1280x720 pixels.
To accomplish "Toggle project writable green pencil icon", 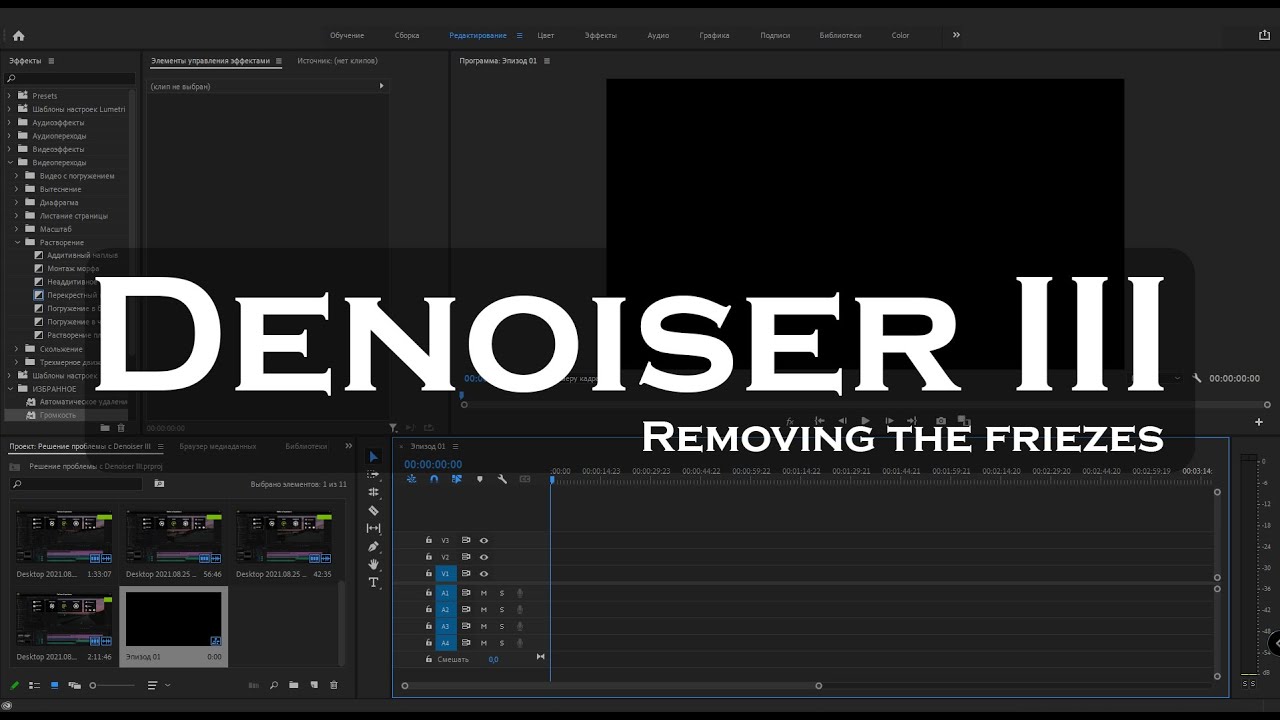I will coord(15,685).
